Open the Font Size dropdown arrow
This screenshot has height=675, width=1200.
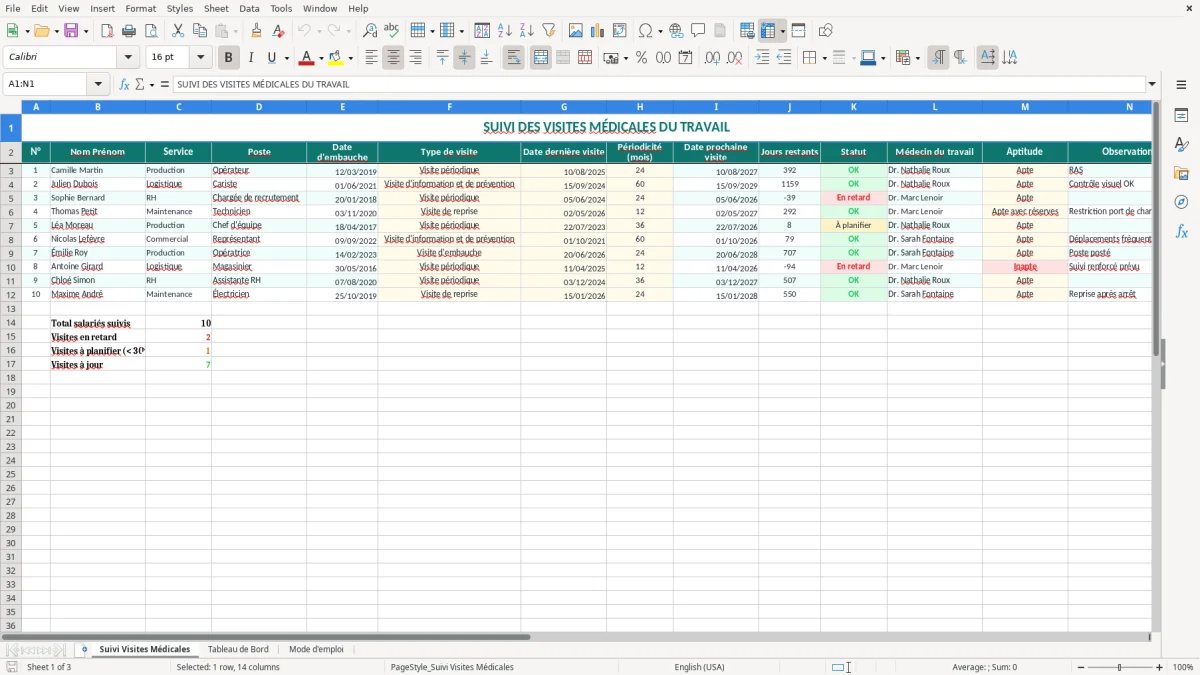pos(201,58)
